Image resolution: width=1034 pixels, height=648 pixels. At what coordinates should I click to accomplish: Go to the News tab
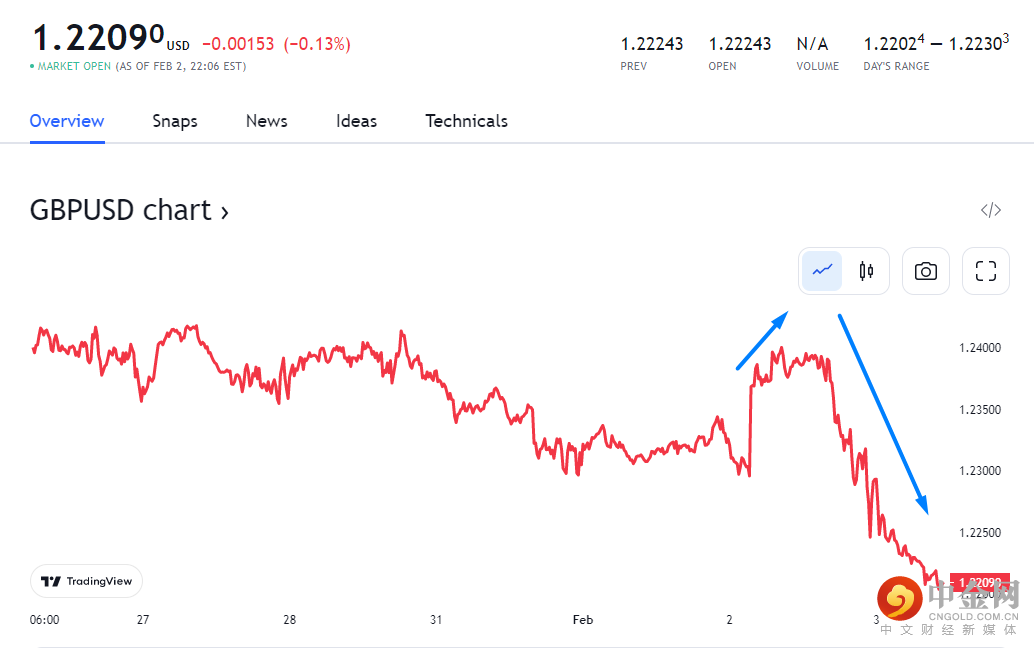click(x=267, y=121)
